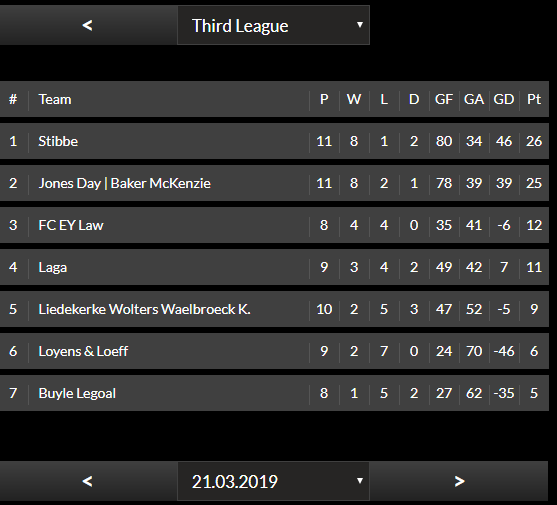
Task: Open the FC EY Law team
Action: 71,225
